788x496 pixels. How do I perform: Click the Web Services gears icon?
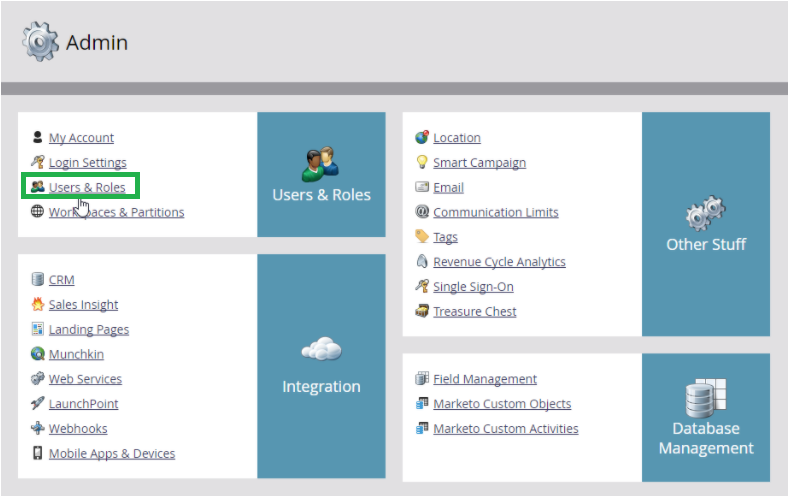pyautogui.click(x=37, y=378)
